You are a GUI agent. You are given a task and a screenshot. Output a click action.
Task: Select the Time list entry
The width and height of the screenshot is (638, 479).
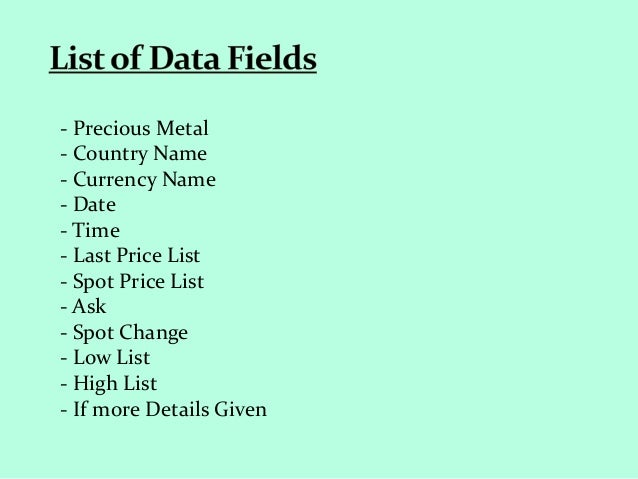click(90, 230)
